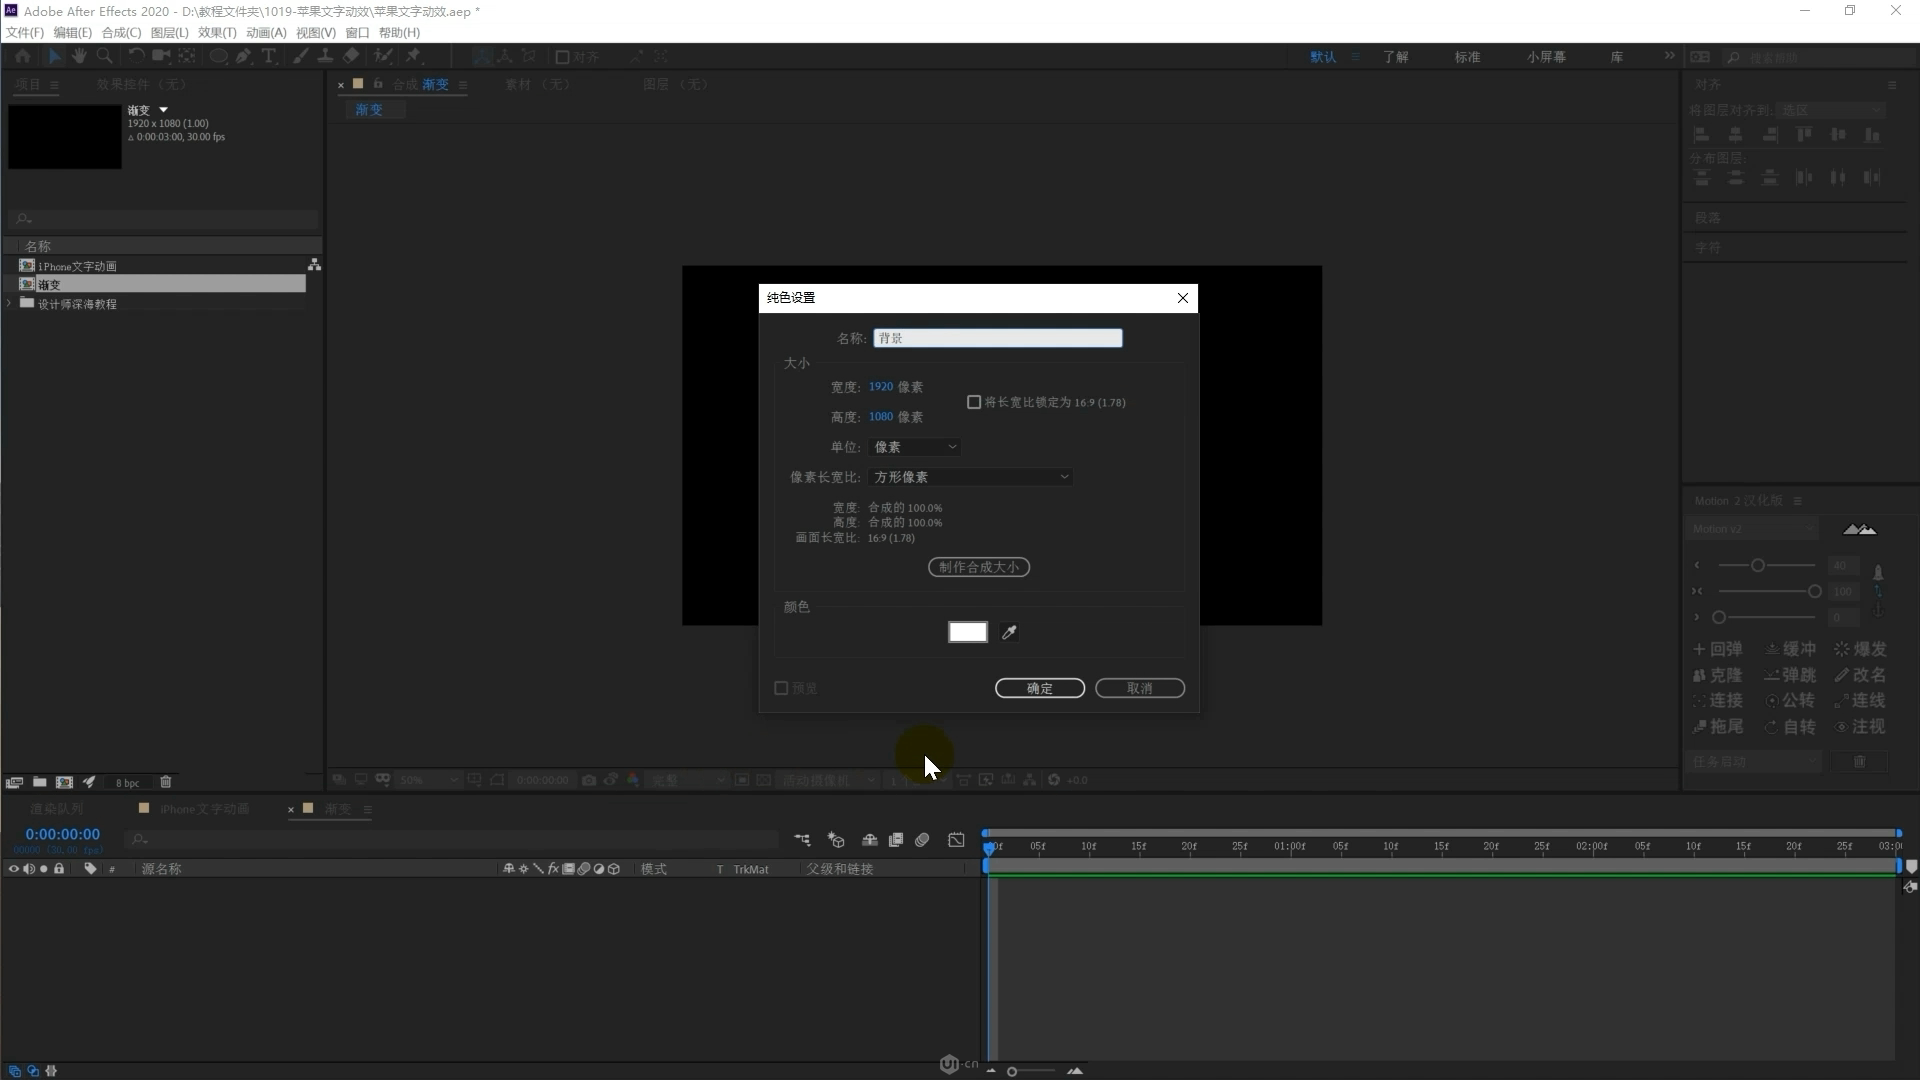Select the Type tool in the toolbar
1920x1080 pixels.
pos(268,56)
